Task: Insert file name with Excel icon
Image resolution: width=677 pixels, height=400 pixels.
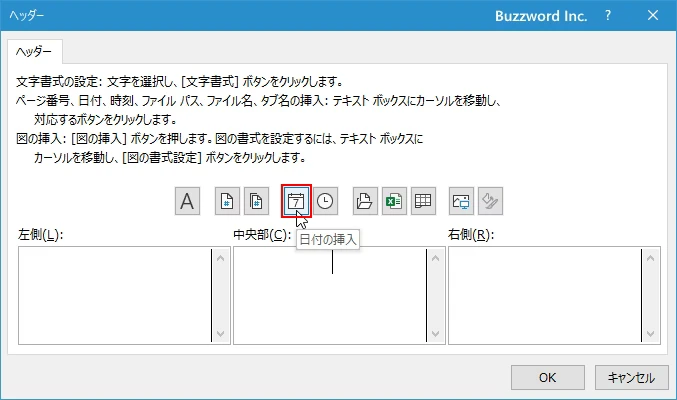Action: coord(394,201)
